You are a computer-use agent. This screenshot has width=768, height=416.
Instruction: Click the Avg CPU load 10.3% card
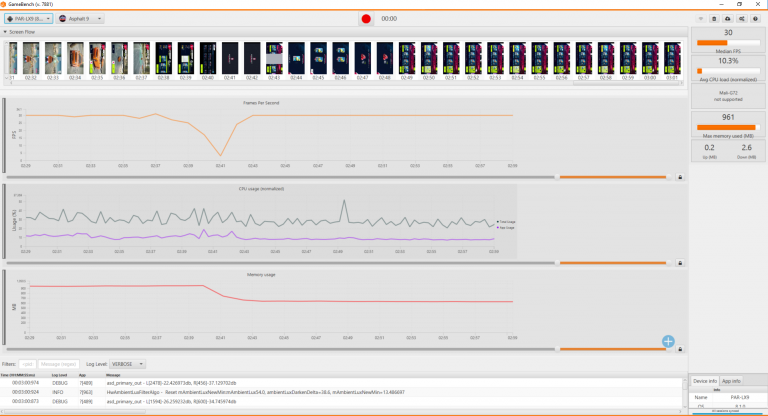tap(728, 69)
